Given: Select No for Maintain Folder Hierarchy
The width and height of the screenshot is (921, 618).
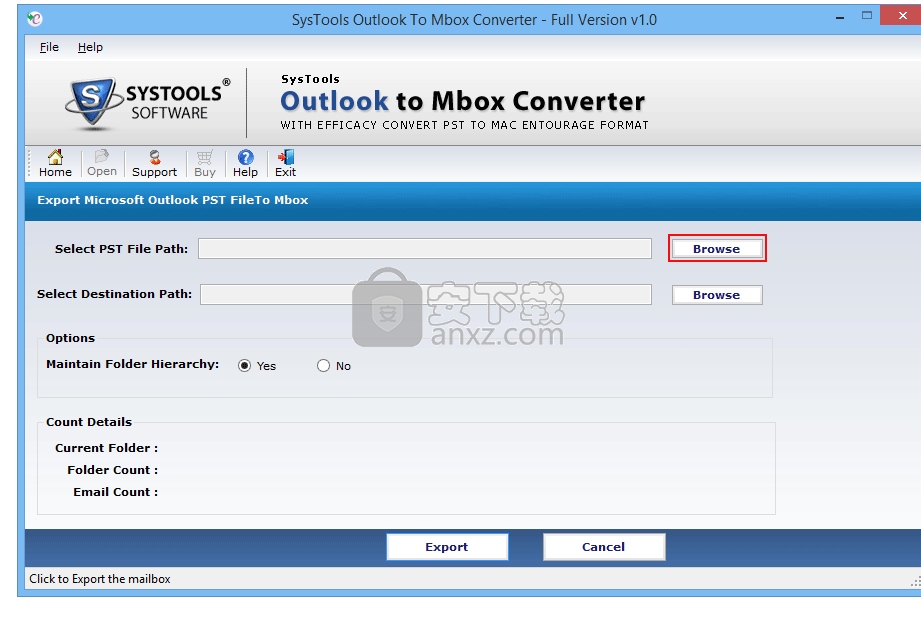Looking at the screenshot, I should tap(334, 365).
